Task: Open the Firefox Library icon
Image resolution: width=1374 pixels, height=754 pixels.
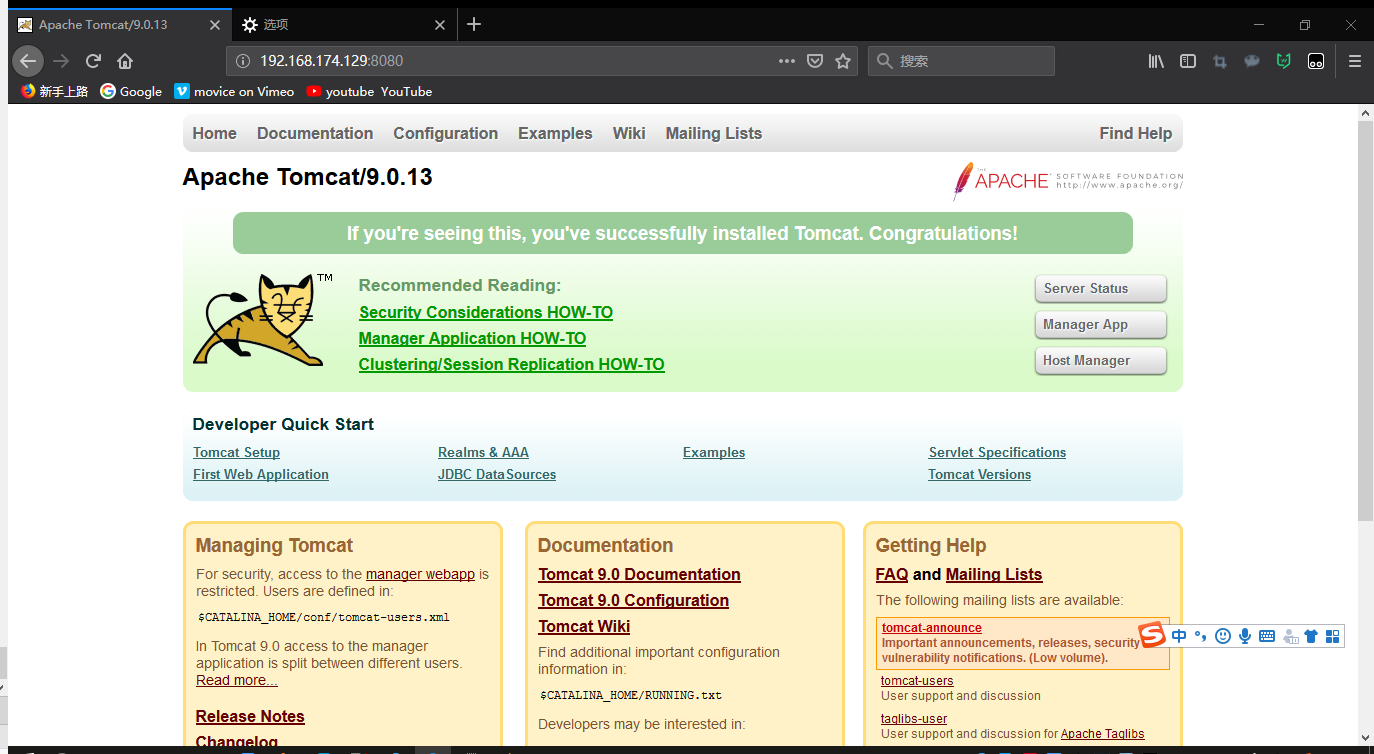Action: (1156, 61)
